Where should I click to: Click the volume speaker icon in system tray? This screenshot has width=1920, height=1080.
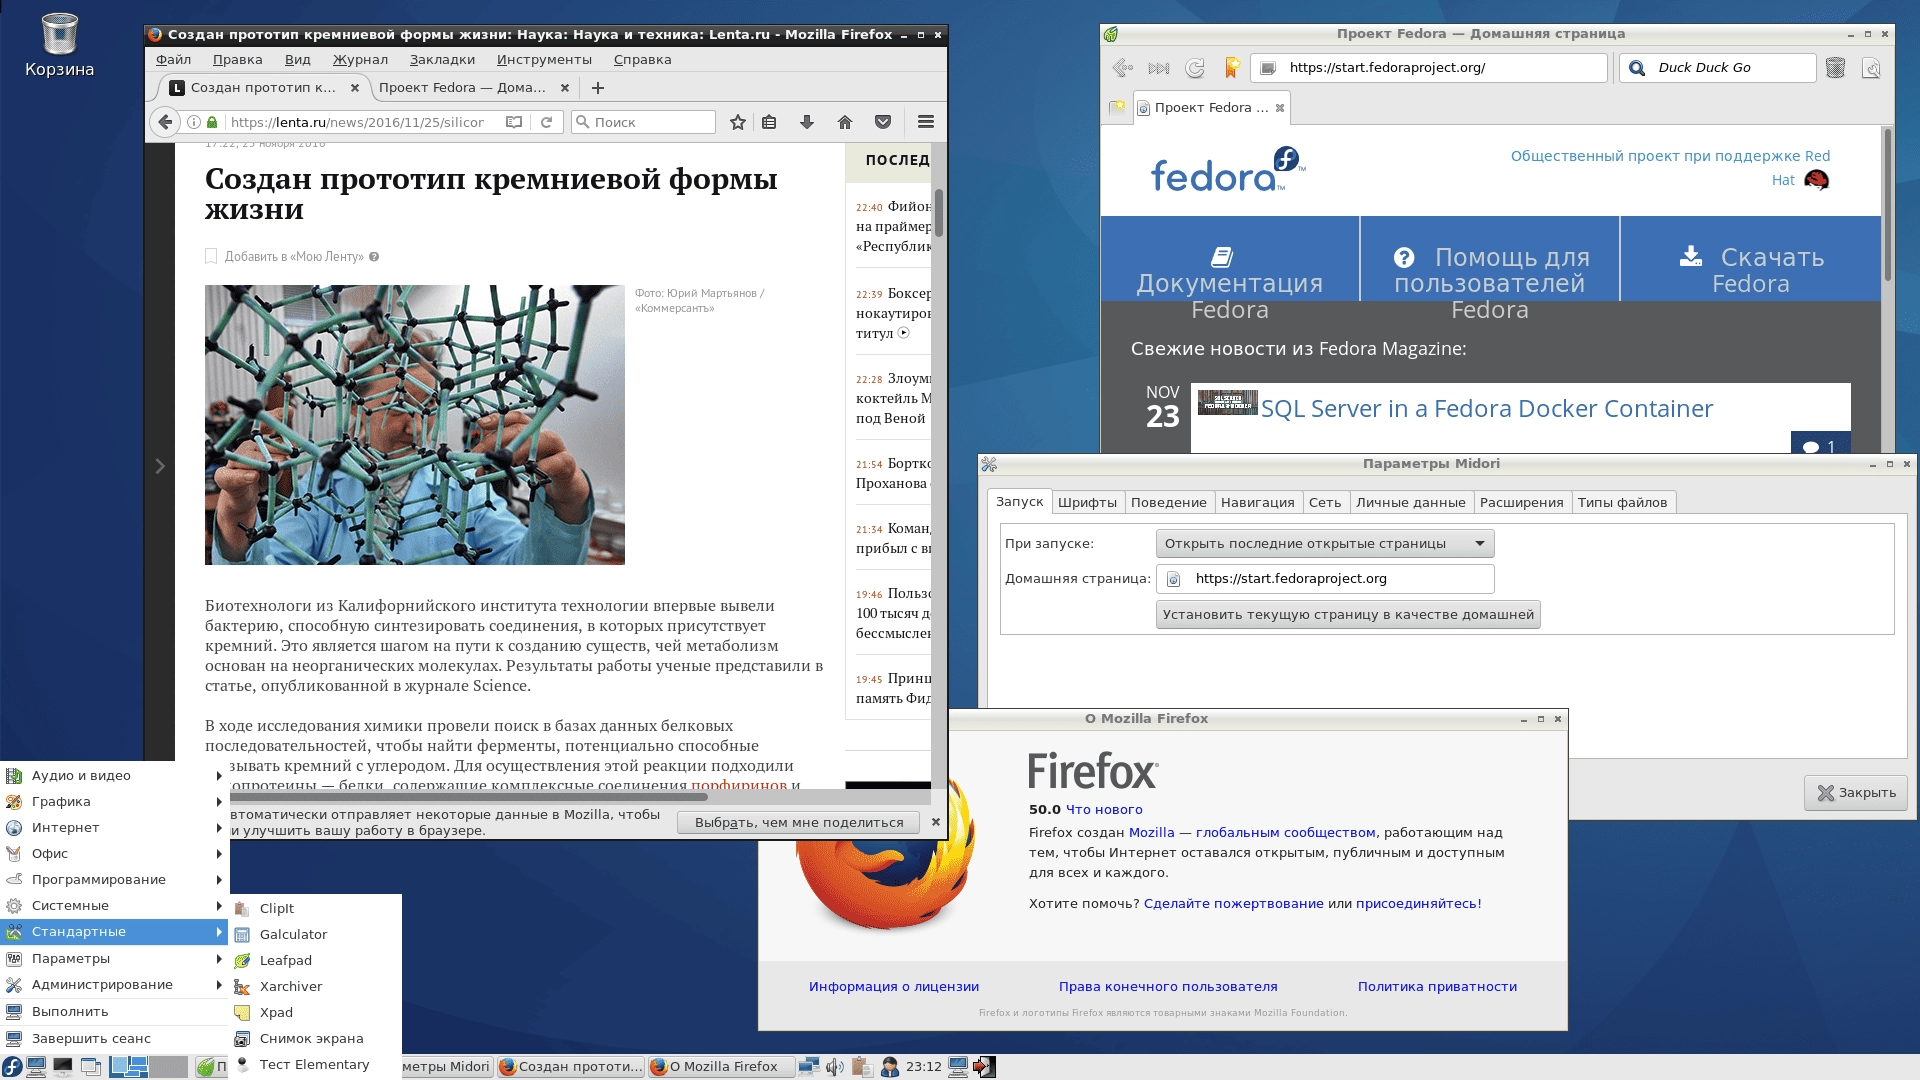coord(835,1067)
